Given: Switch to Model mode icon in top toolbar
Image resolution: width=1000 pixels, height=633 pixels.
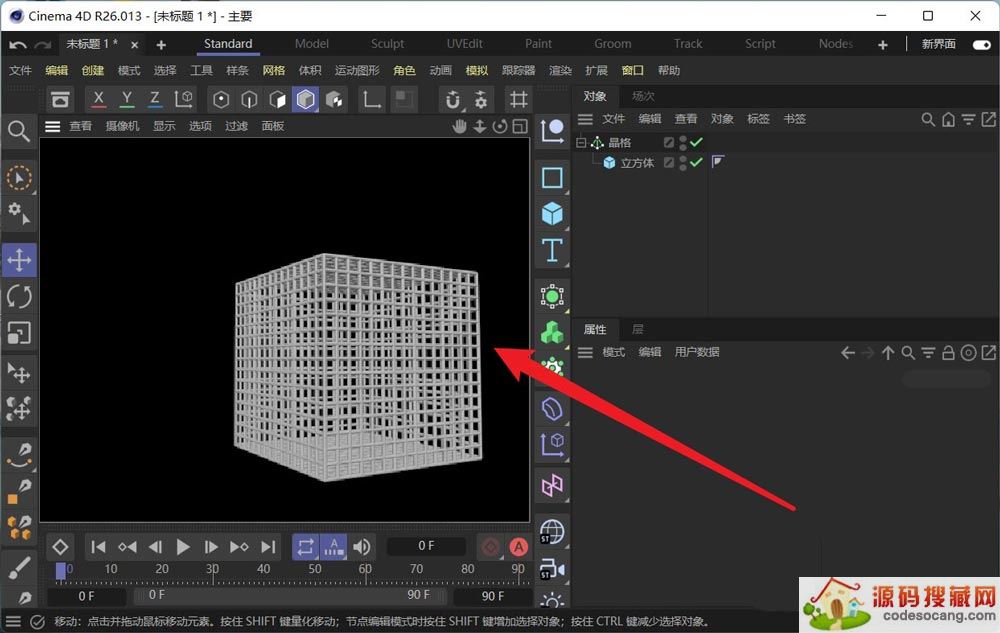Looking at the screenshot, I should pos(306,100).
